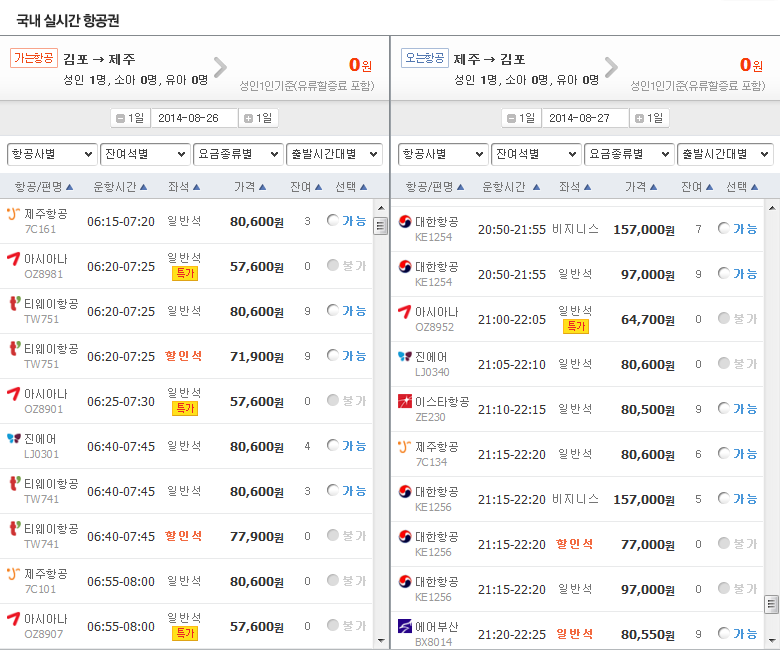The height and width of the screenshot is (657, 783).
Task: Select Jin Air LJ0301 radio button
Action: [333, 445]
